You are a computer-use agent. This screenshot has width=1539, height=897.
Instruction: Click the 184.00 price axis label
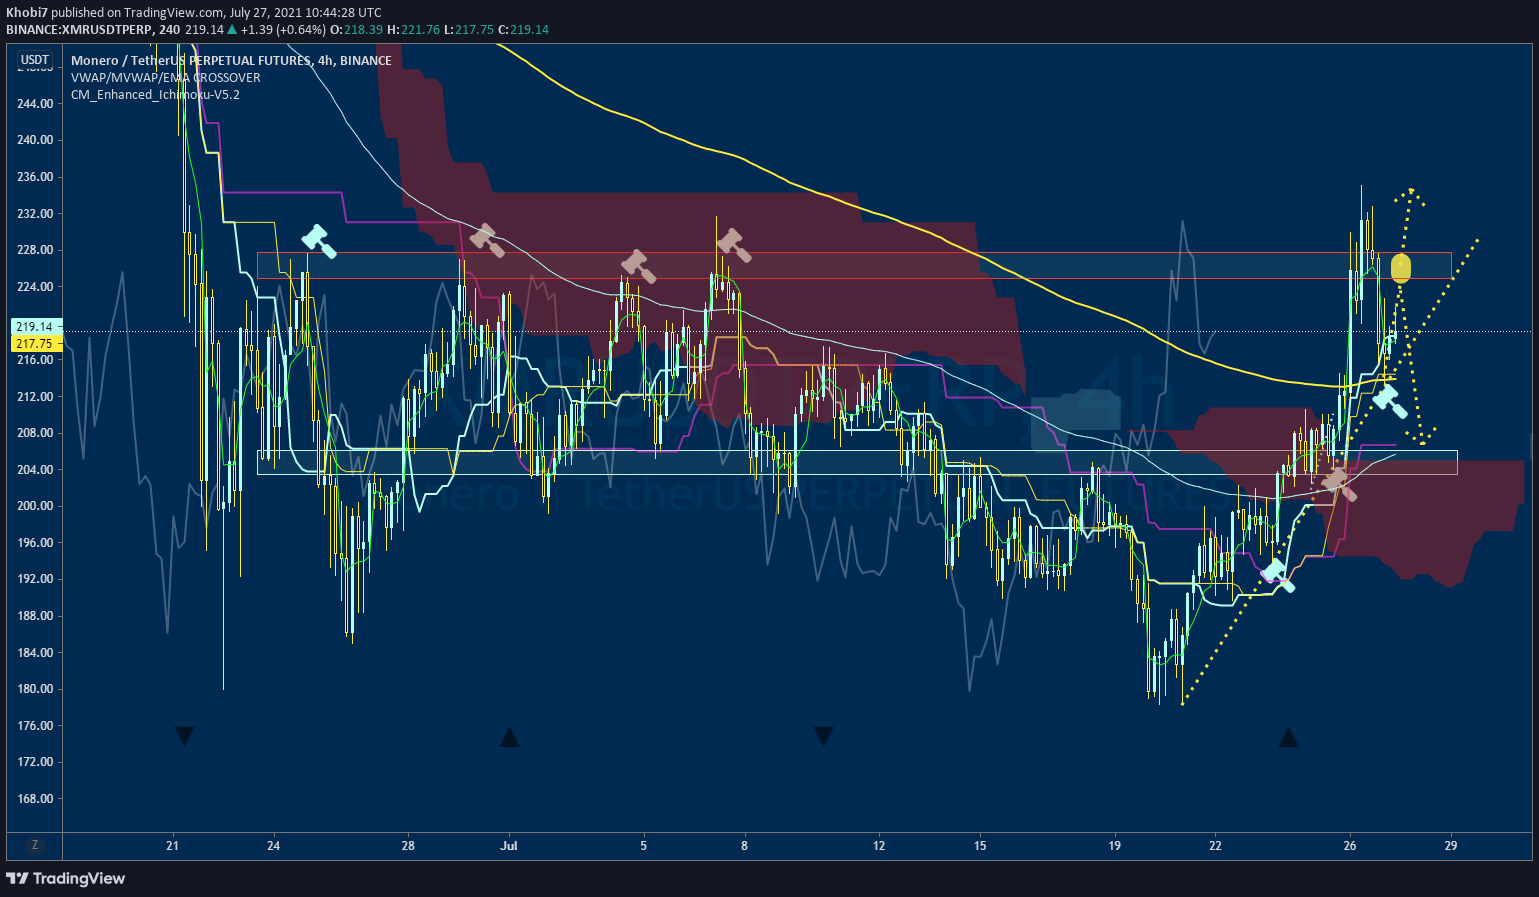(x=35, y=653)
